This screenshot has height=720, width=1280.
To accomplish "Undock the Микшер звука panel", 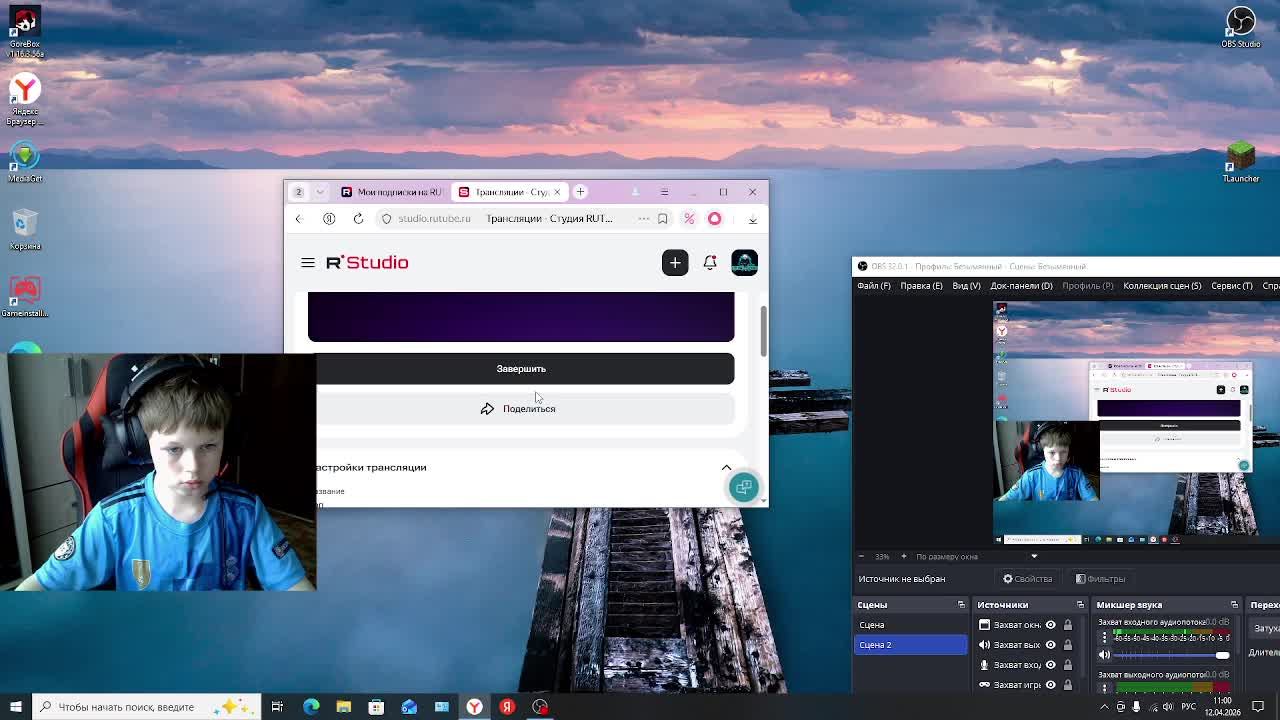I will [x=1234, y=605].
